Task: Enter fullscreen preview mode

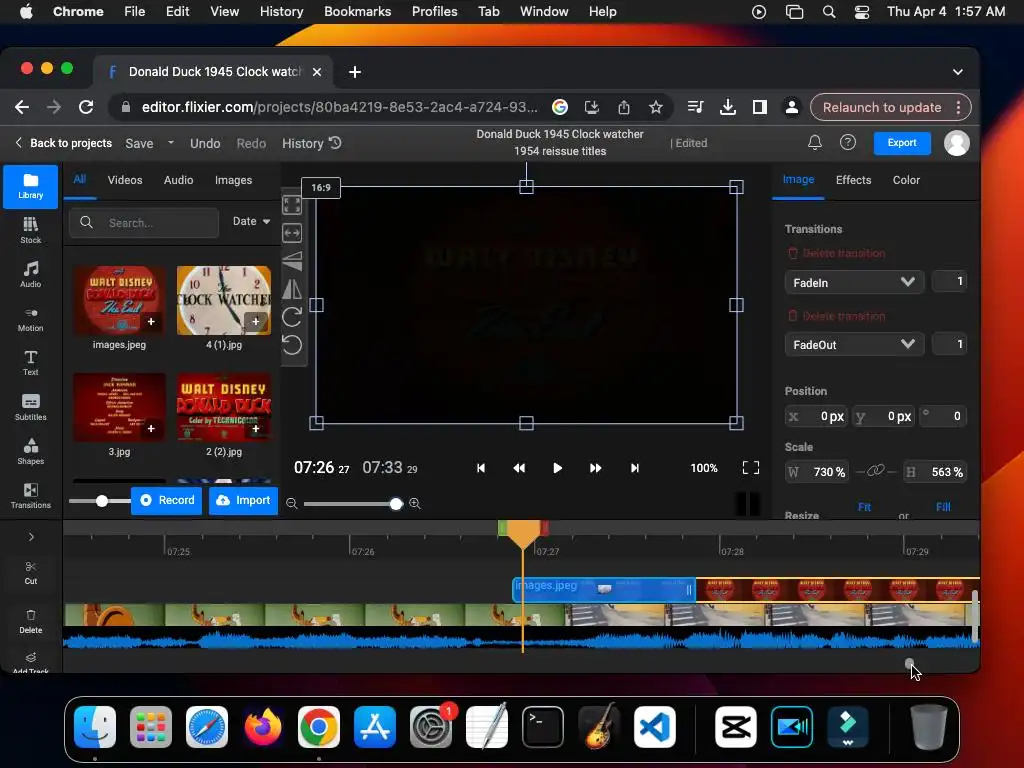Action: pyautogui.click(x=751, y=468)
